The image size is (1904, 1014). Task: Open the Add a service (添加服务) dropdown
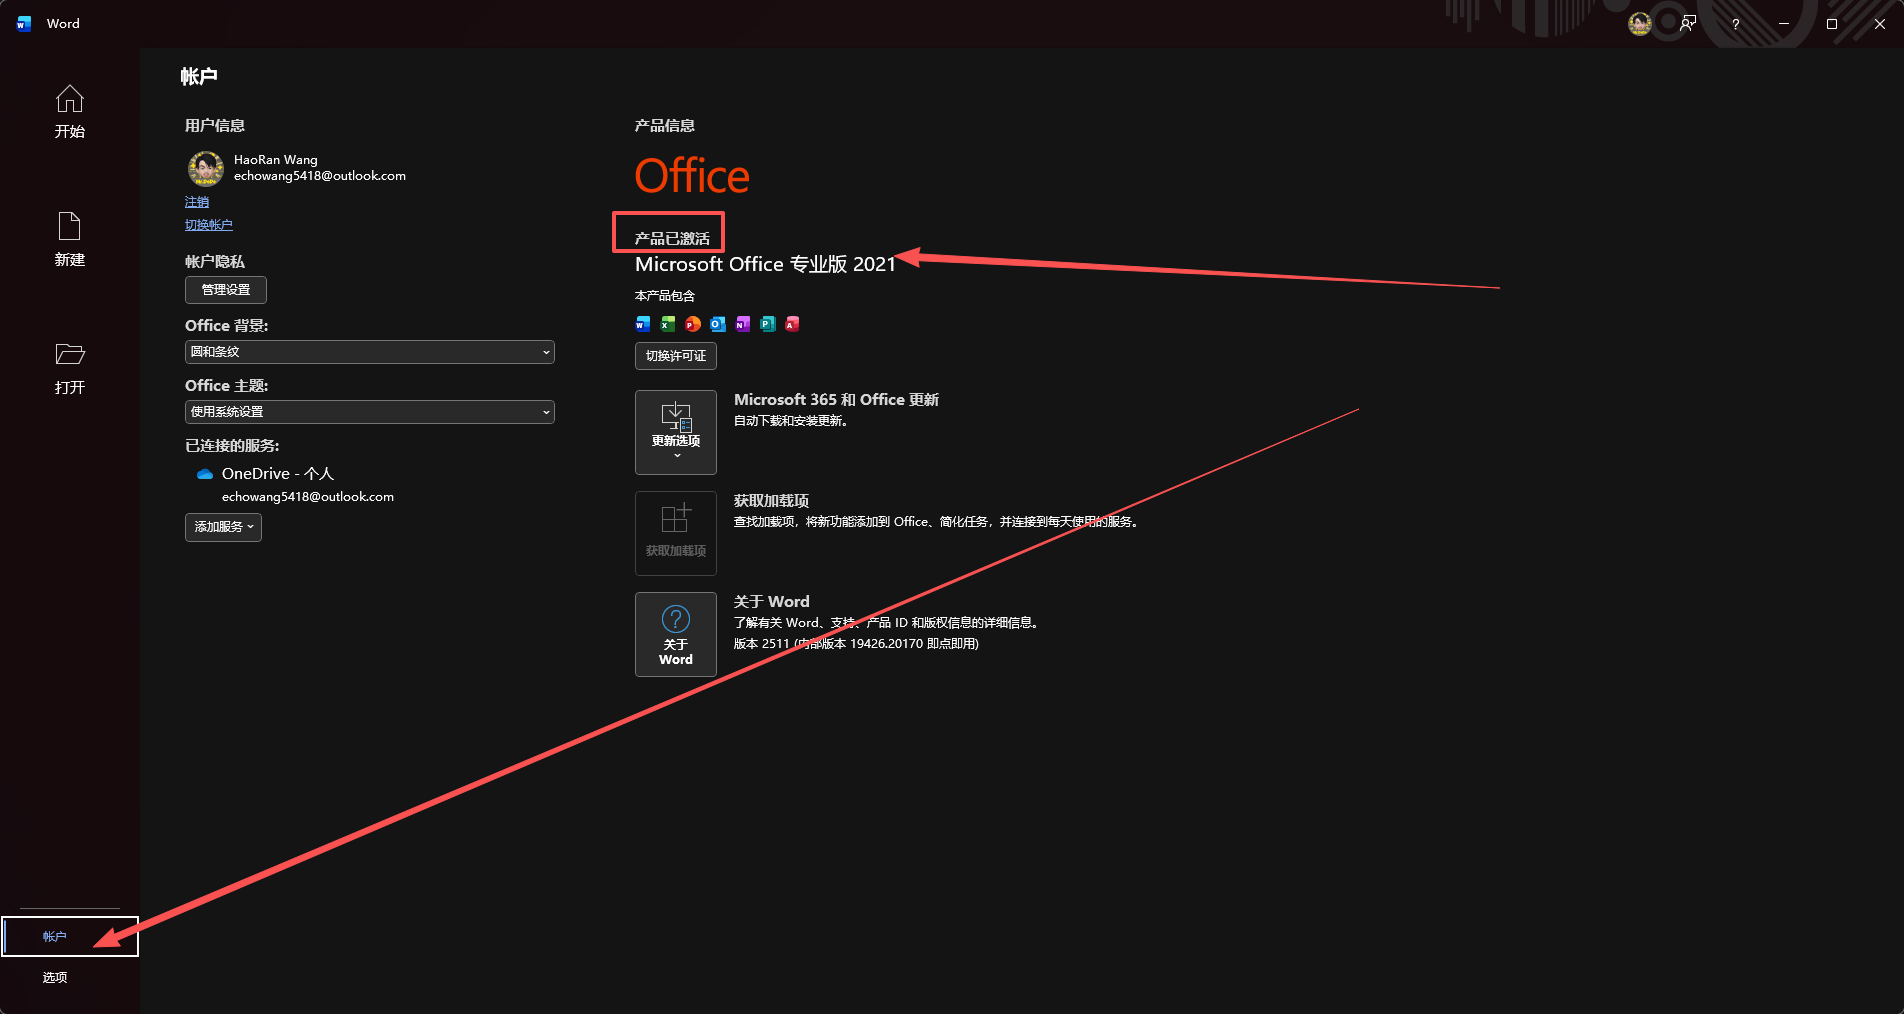(x=223, y=527)
